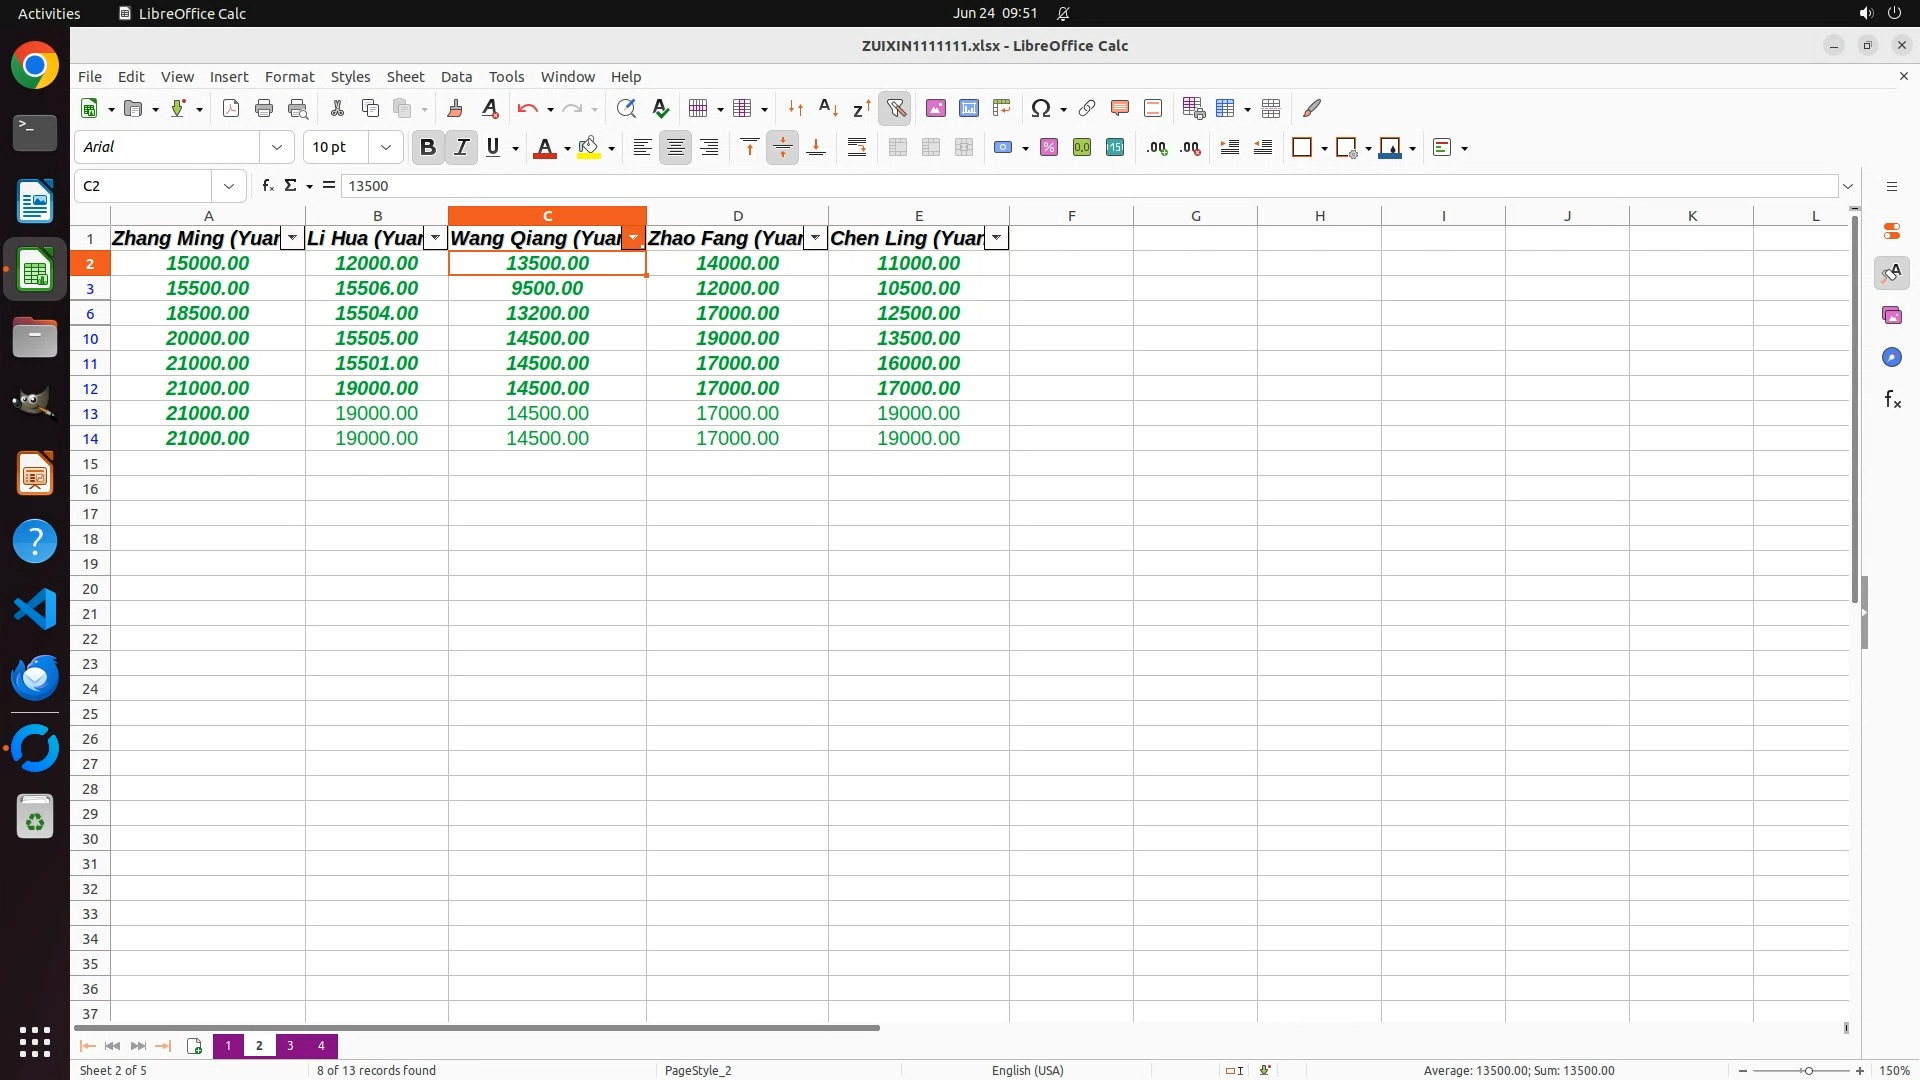Screen dimensions: 1920x1080
Task: Open the Function Wizard icon
Action: coord(267,186)
